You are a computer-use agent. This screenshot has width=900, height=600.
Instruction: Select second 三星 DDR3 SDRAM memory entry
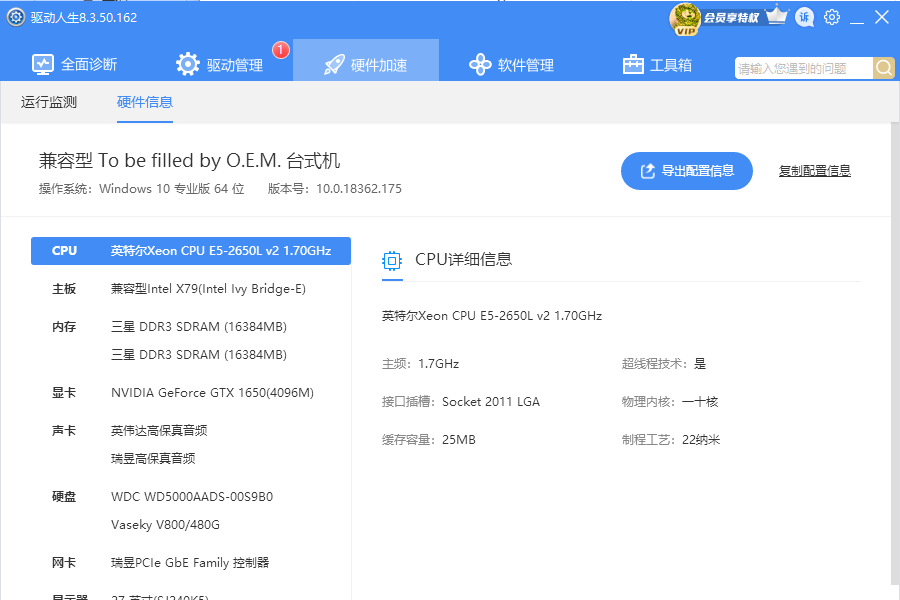(x=199, y=355)
